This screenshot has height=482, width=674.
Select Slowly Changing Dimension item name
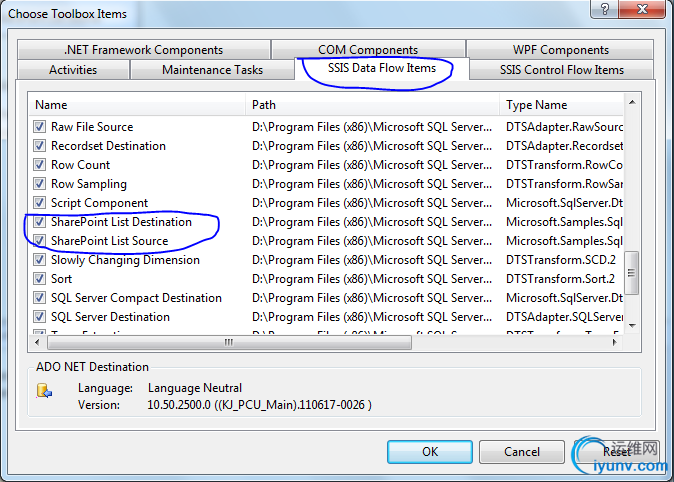[x=125, y=260]
